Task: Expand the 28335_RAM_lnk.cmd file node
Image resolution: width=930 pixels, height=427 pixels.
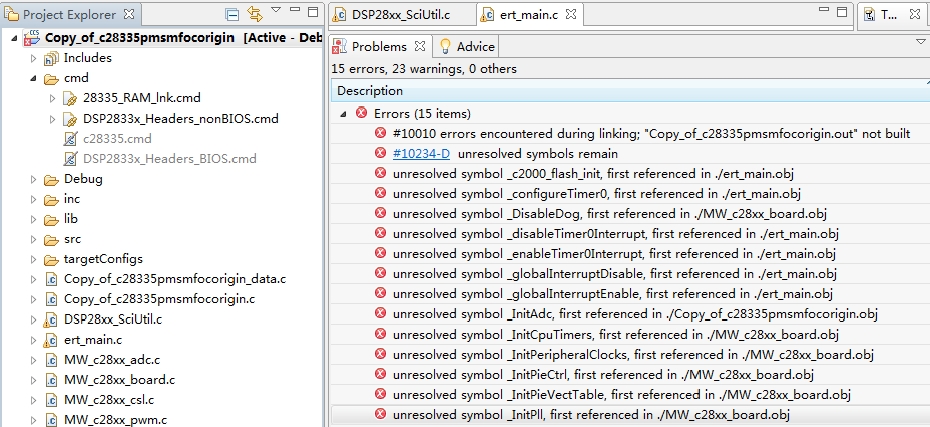Action: coord(53,98)
